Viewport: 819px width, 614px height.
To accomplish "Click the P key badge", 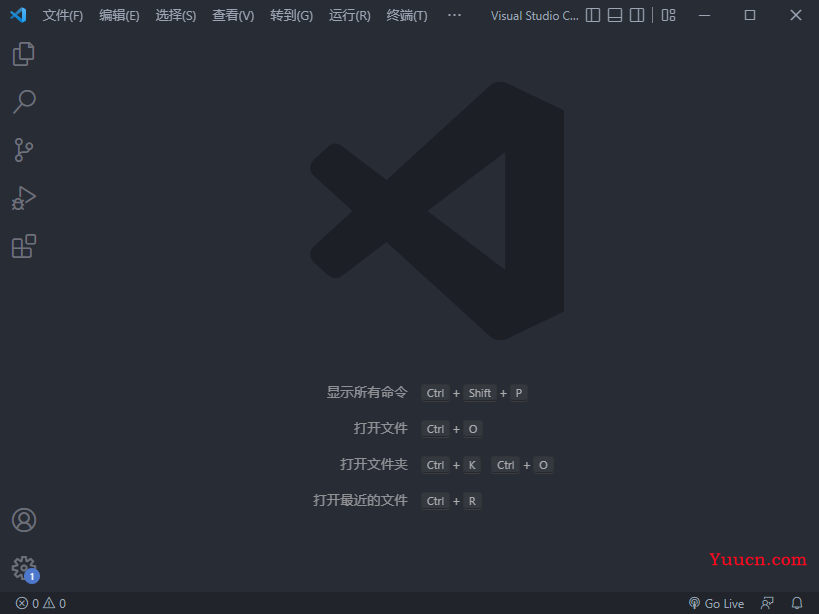I will point(519,393).
